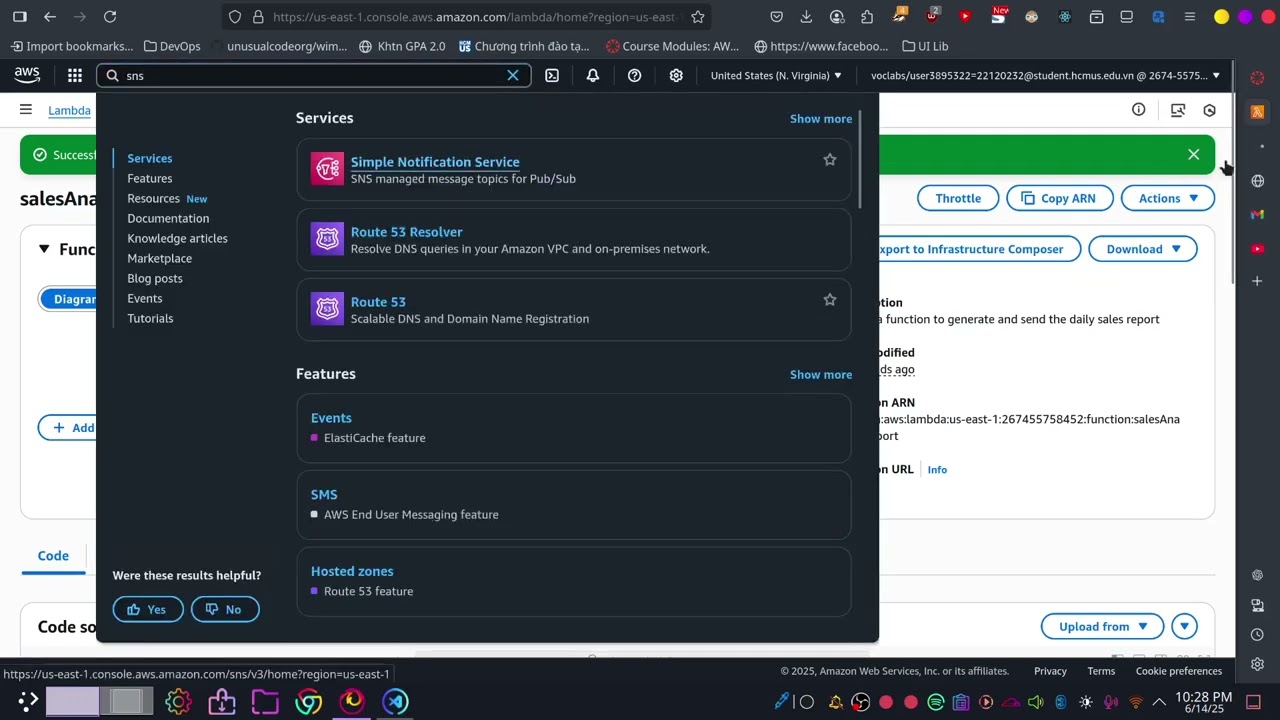Screen dimensions: 1280x720
Task: Open Visual Studio Code from the taskbar
Action: click(395, 701)
